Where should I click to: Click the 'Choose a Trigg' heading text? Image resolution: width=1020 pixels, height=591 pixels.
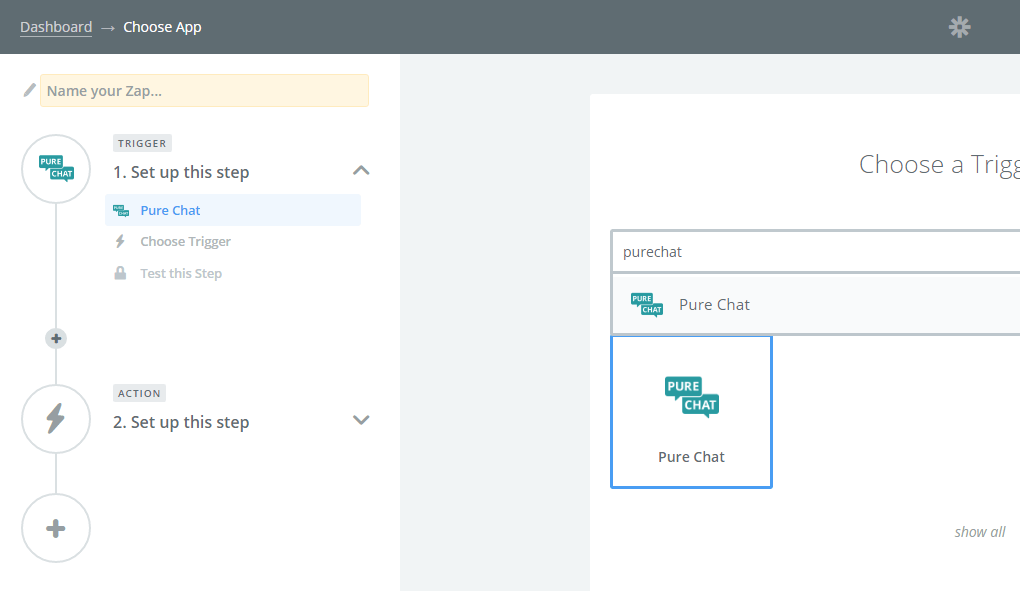(x=939, y=164)
